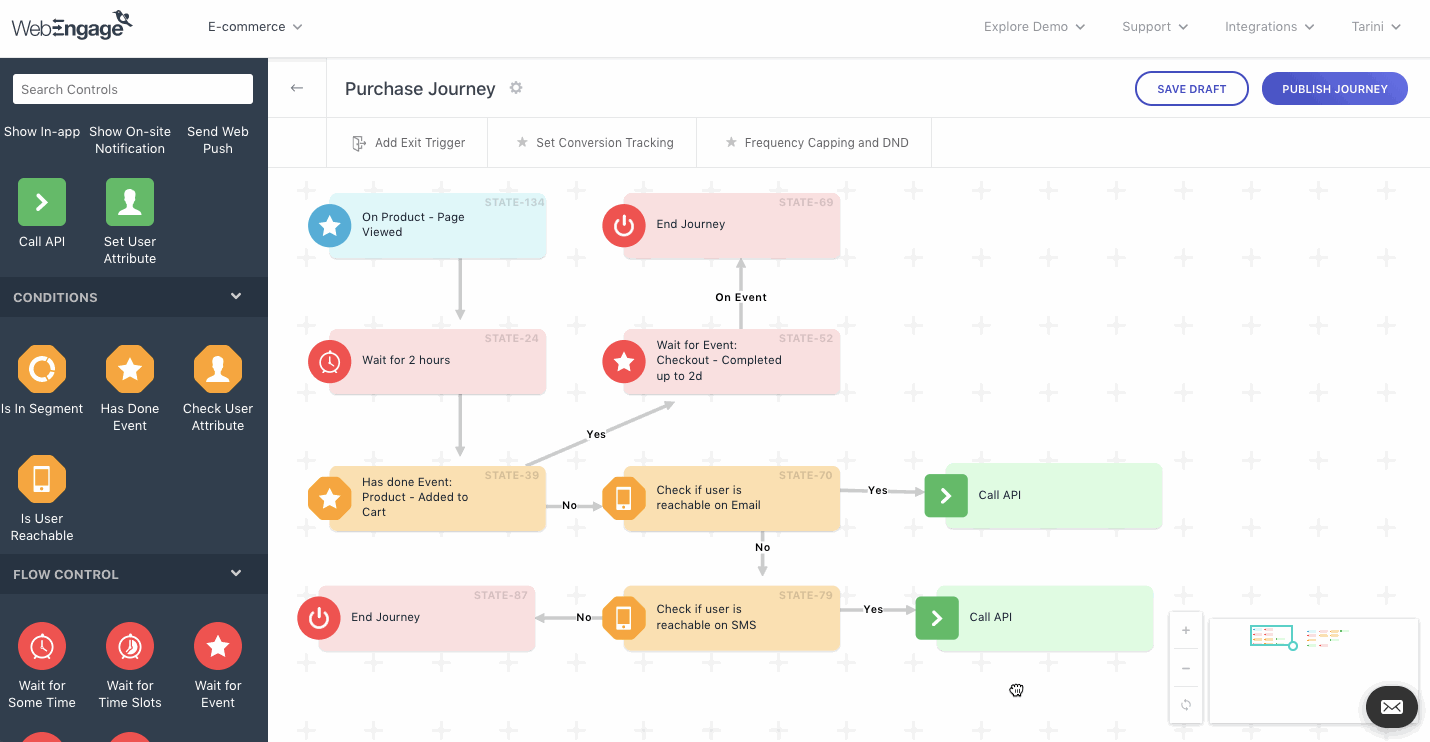Screen dimensions: 1430x742
Task: Select the Set User Attribute control icon
Action: pyautogui.click(x=130, y=202)
